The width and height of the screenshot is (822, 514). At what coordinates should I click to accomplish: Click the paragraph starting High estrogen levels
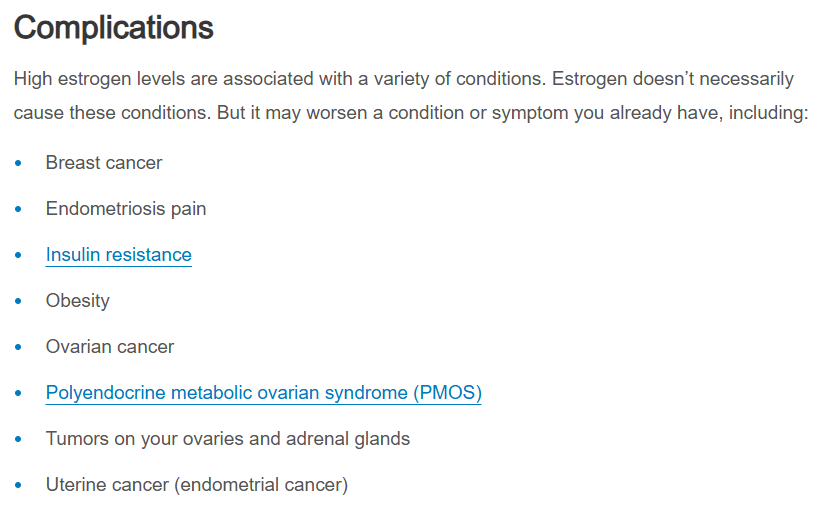click(x=411, y=96)
